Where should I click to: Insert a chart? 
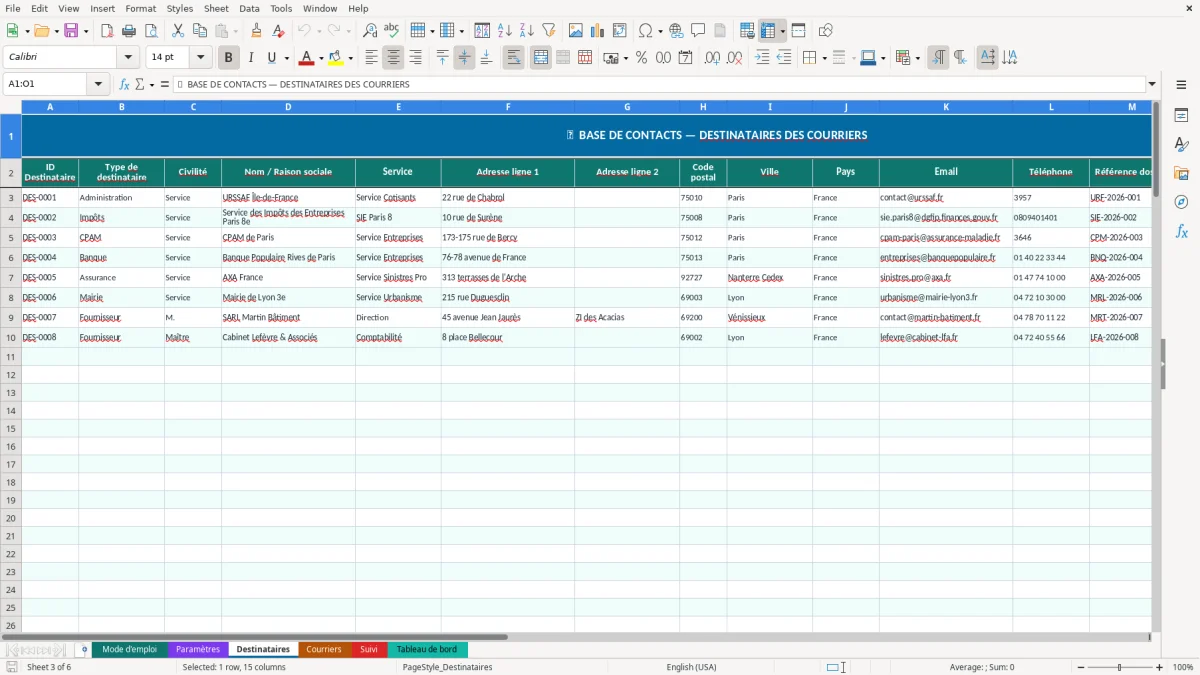(598, 31)
